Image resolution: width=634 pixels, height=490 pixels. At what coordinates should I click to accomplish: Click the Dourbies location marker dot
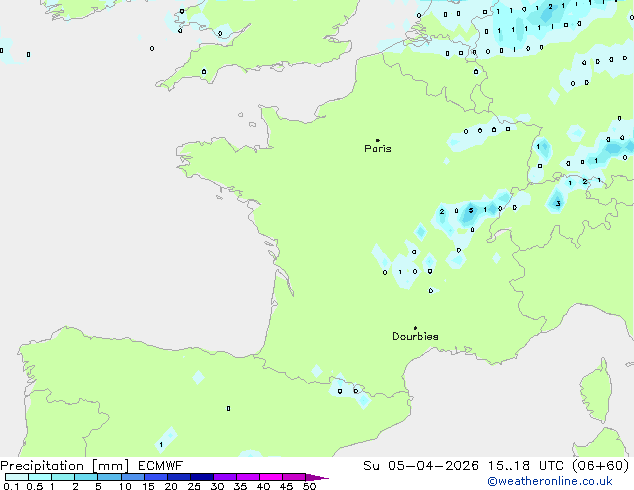click(415, 328)
